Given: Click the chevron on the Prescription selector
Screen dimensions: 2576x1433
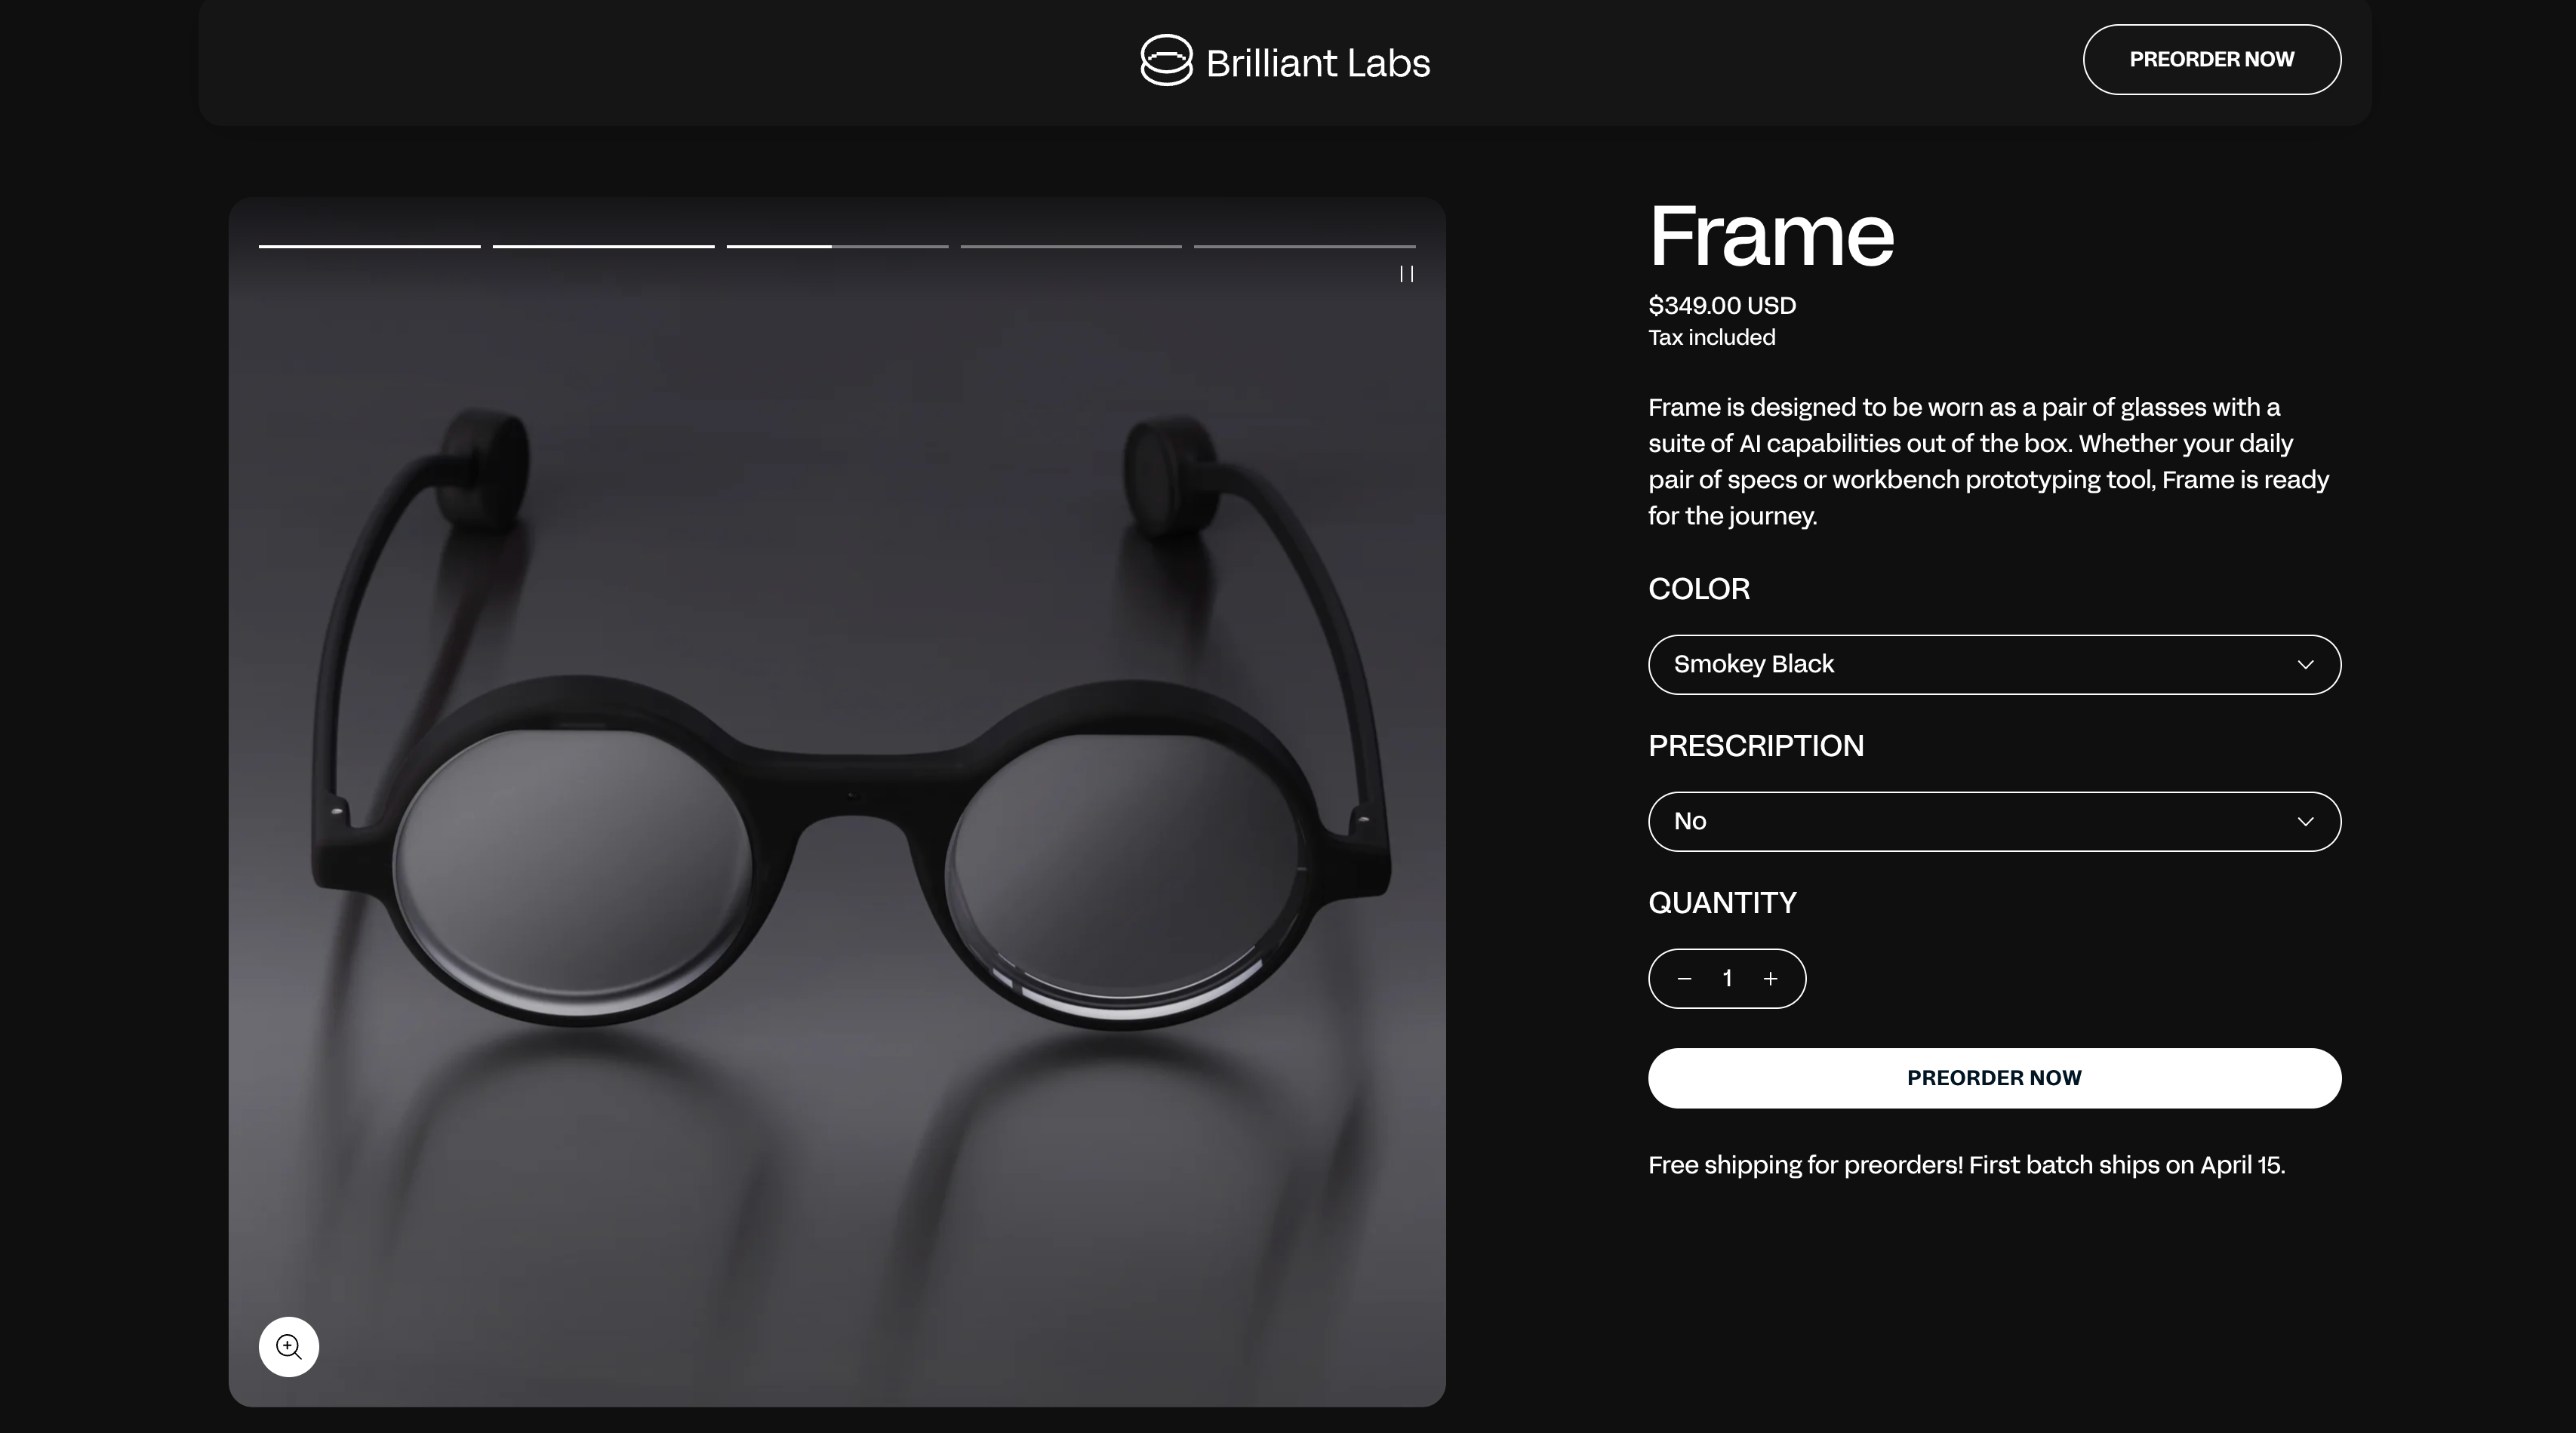Looking at the screenshot, I should [2307, 821].
